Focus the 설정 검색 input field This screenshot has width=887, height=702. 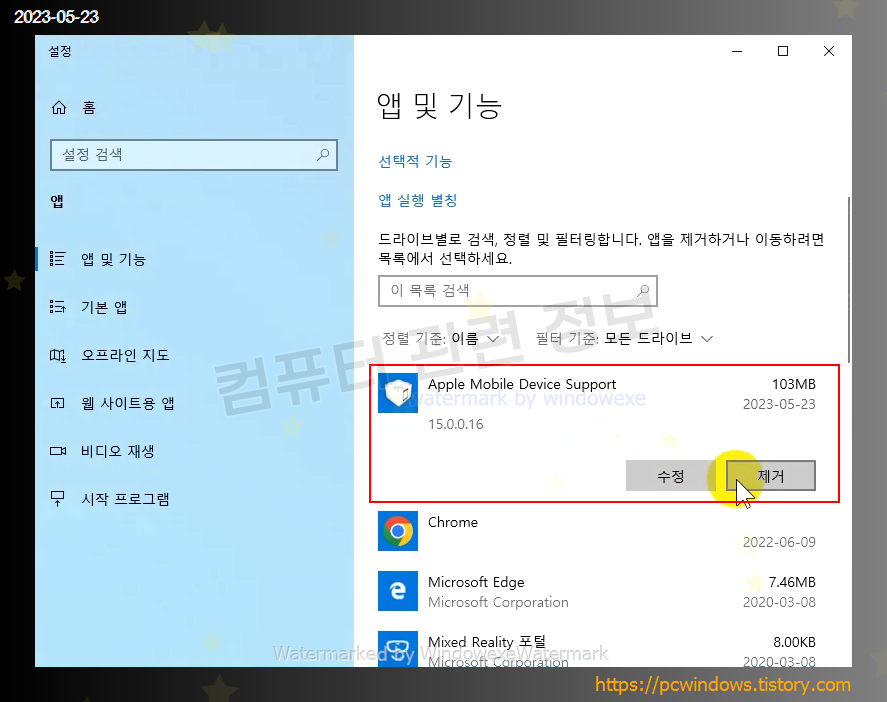[193, 154]
